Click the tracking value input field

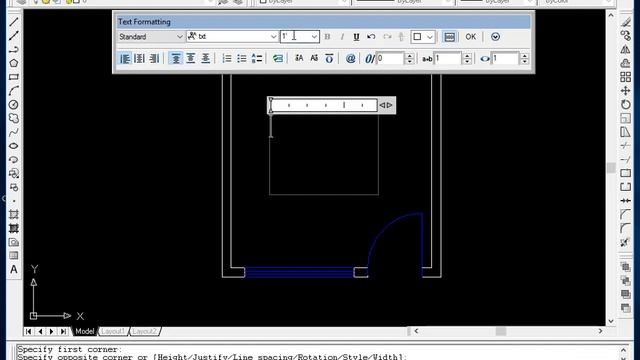click(x=448, y=58)
